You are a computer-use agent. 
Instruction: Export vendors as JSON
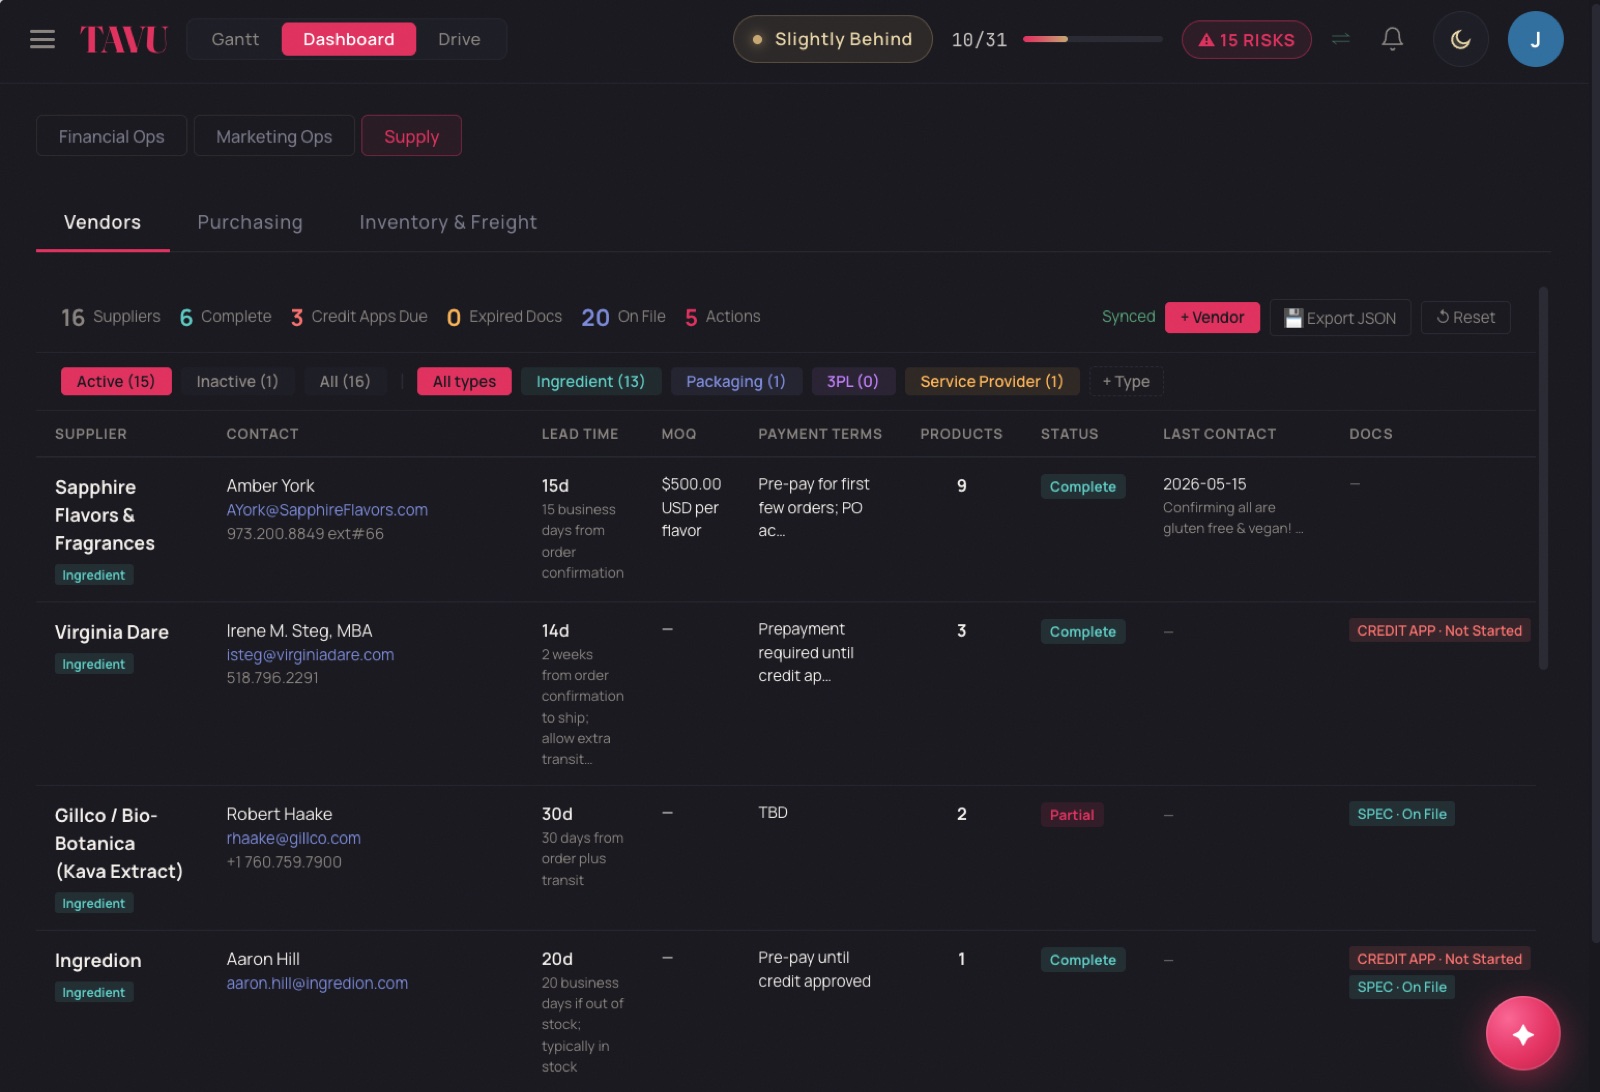[1340, 317]
